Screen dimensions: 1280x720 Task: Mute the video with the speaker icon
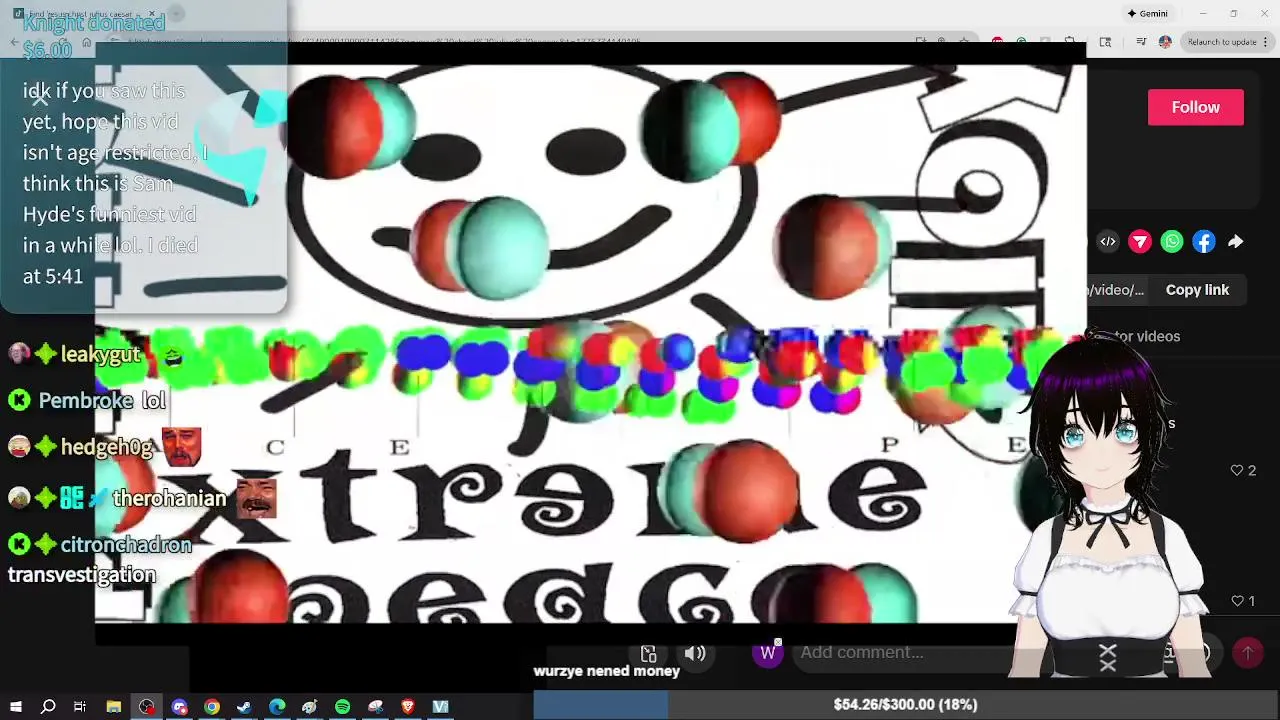695,654
